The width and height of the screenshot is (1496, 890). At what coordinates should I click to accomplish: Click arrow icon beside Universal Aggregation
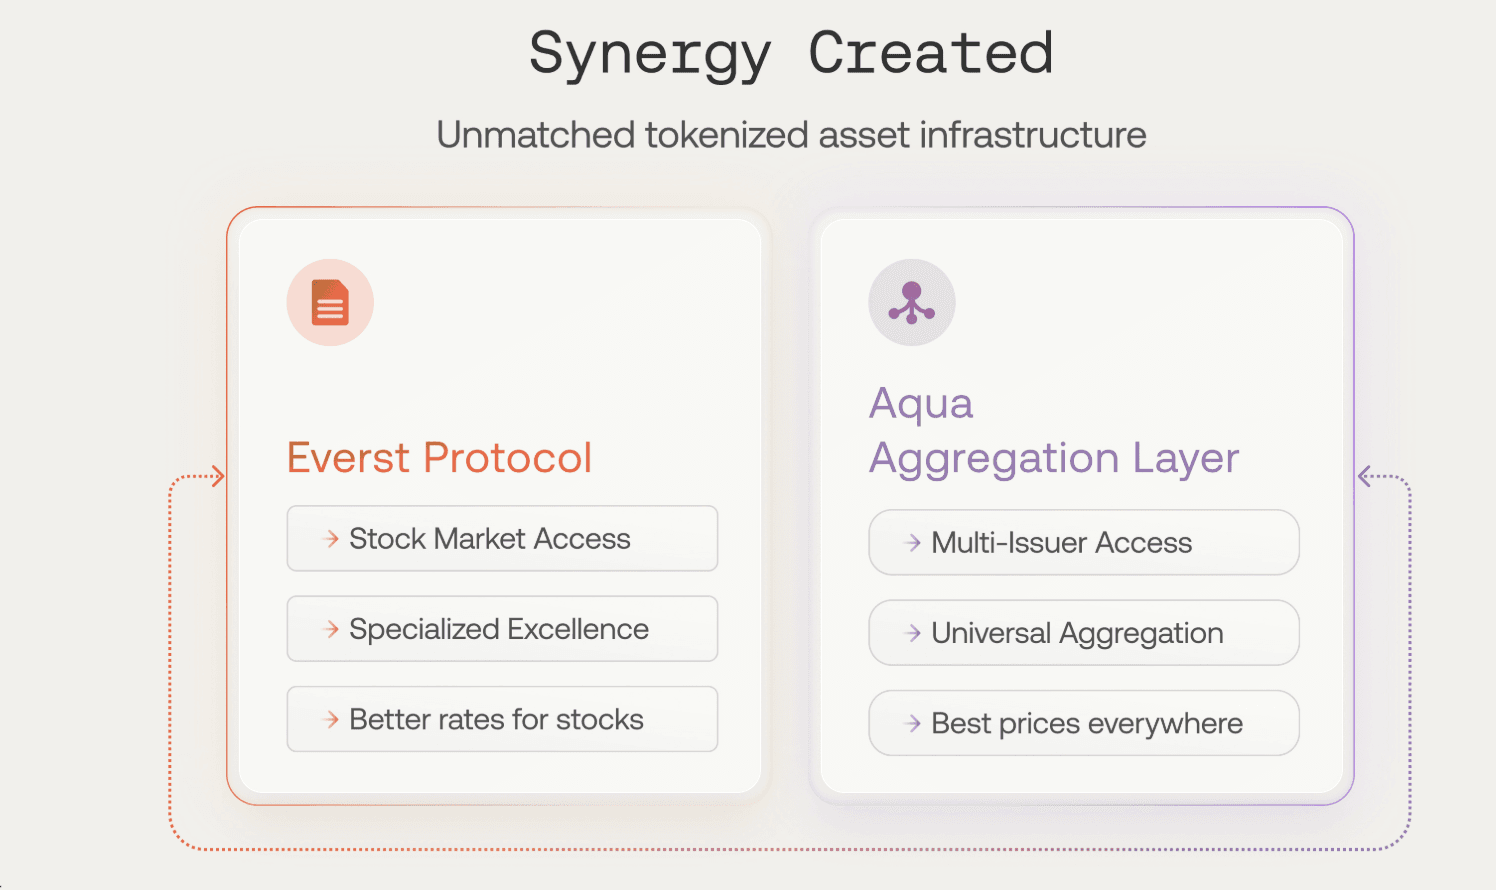(913, 633)
